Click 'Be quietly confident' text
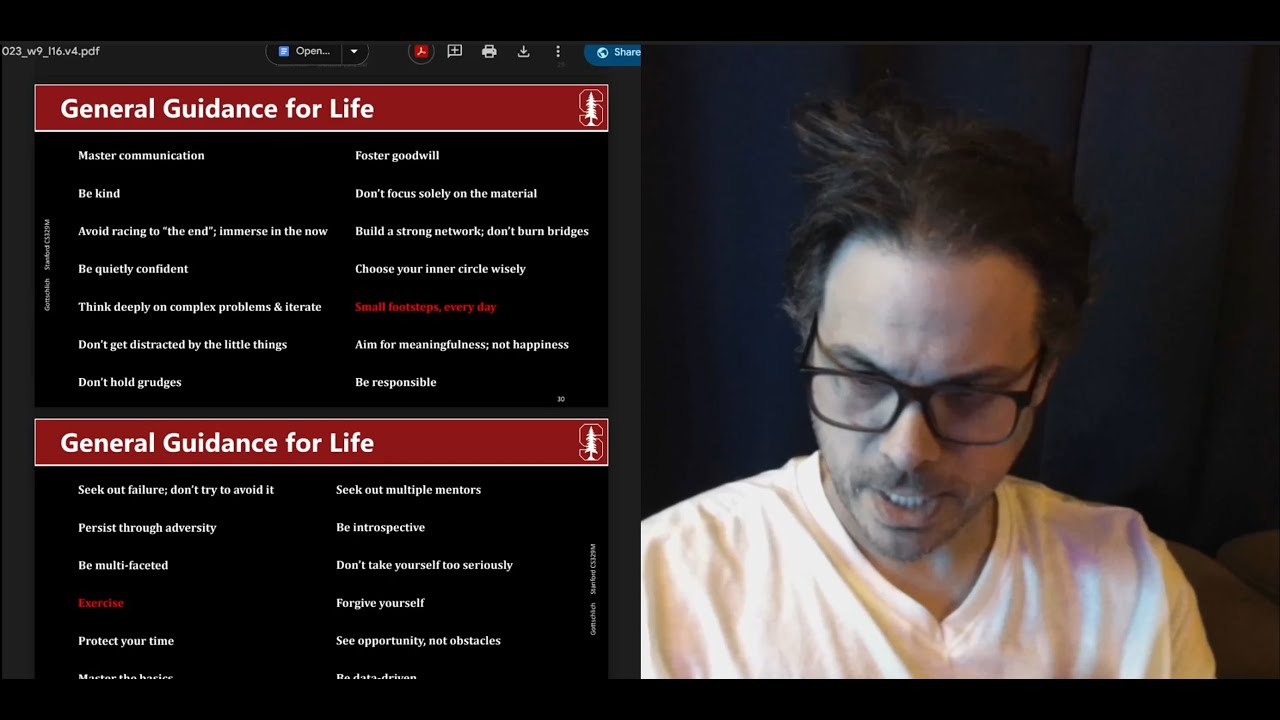 pos(133,269)
